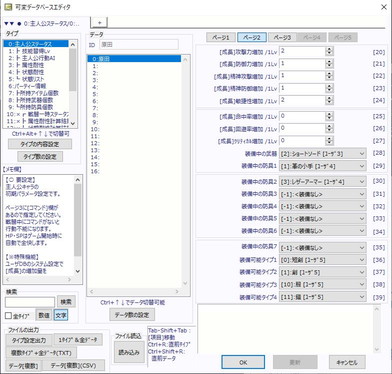This screenshot has height=374, width=392.
Task: Click the OK button
Action: (x=243, y=362)
